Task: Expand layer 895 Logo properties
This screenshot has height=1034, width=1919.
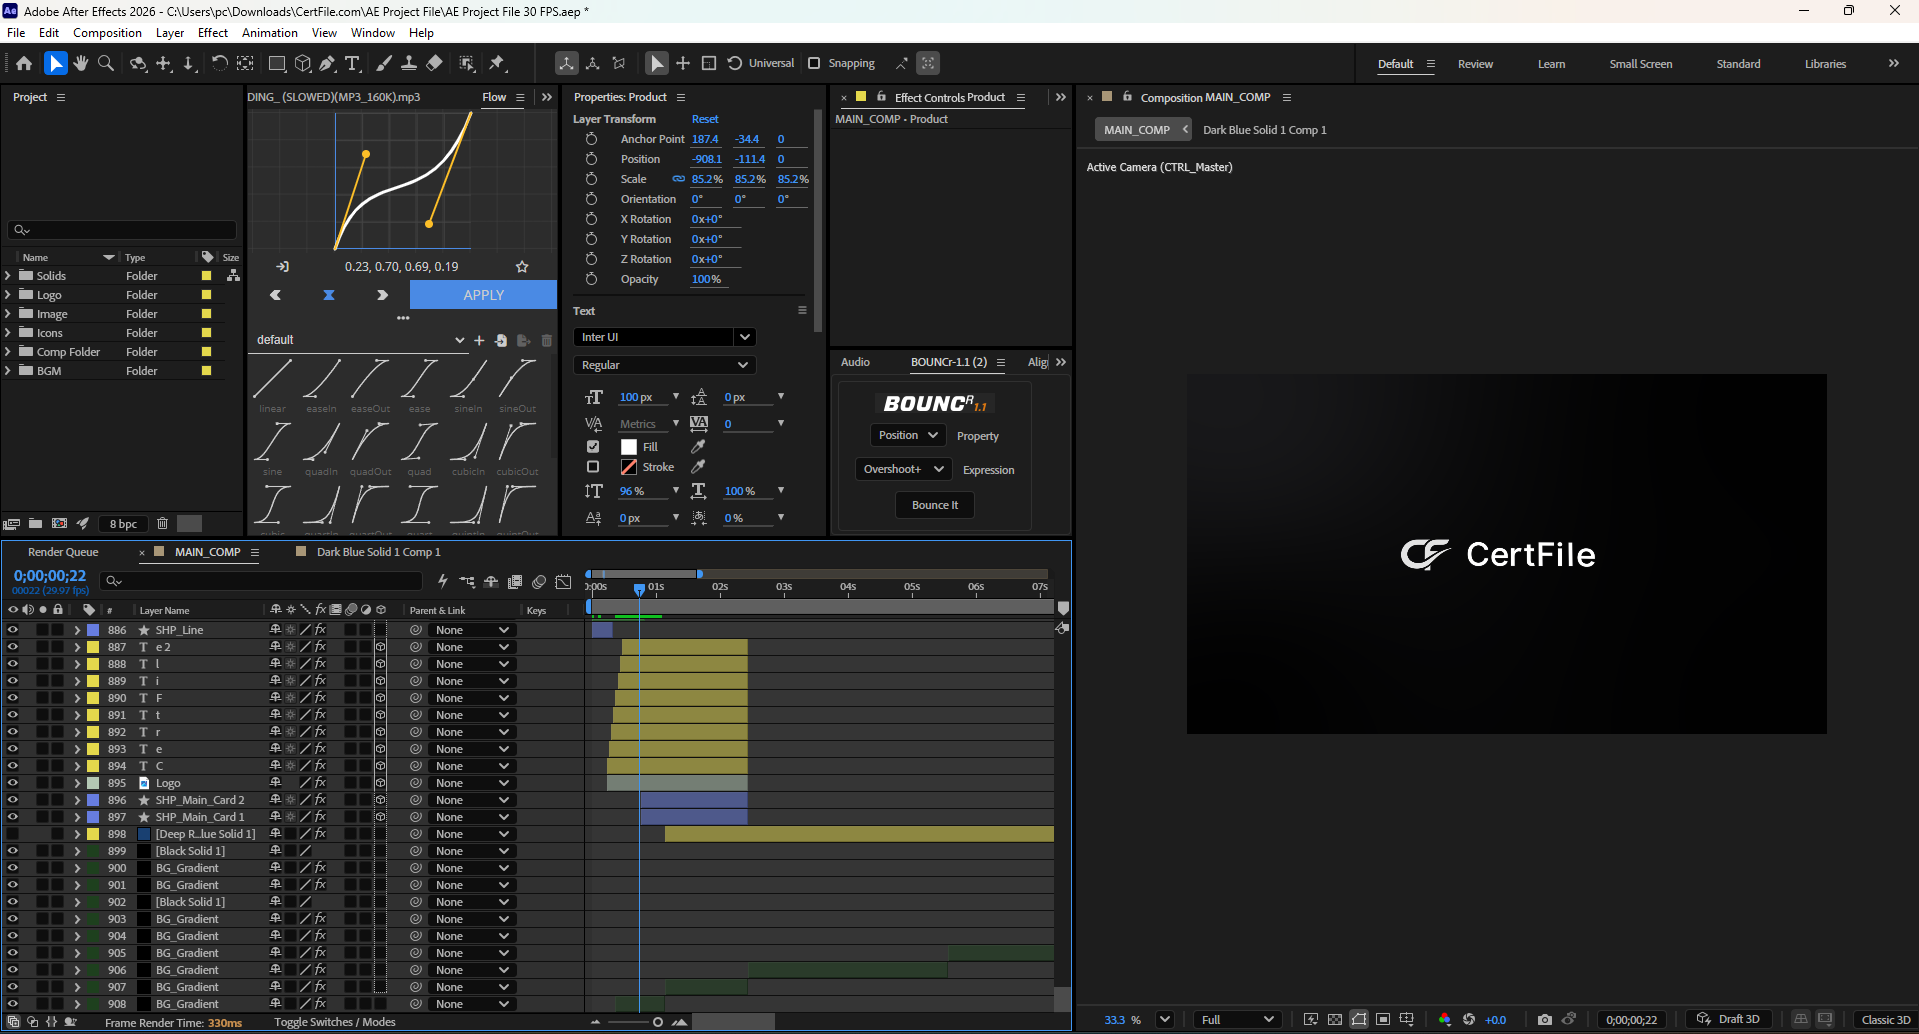Action: pos(77,783)
